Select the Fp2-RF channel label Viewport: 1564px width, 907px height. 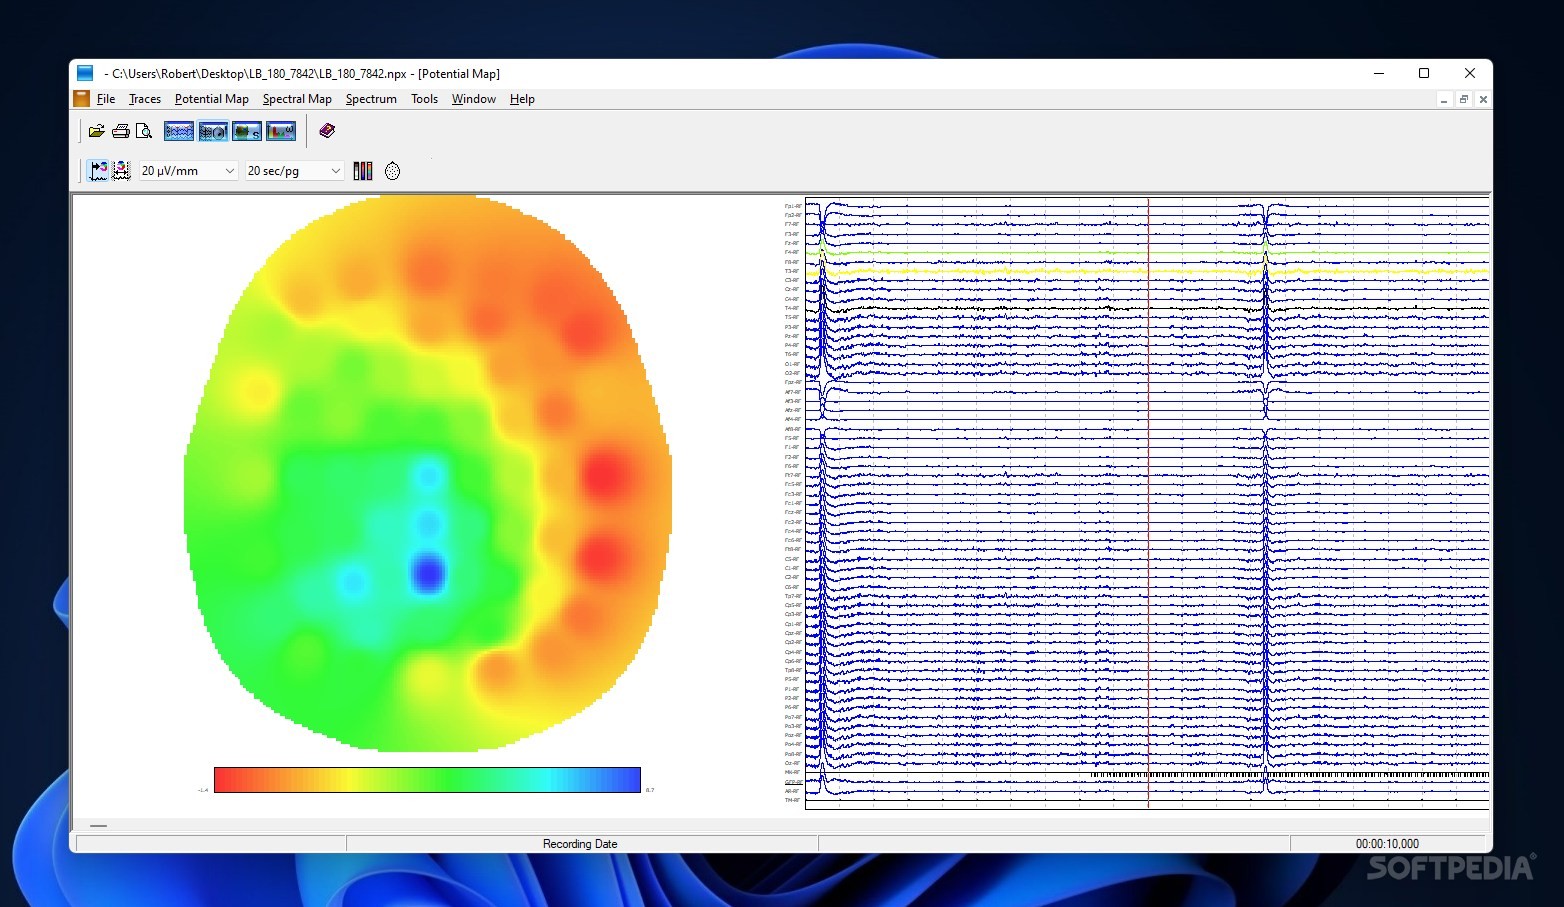coord(793,215)
